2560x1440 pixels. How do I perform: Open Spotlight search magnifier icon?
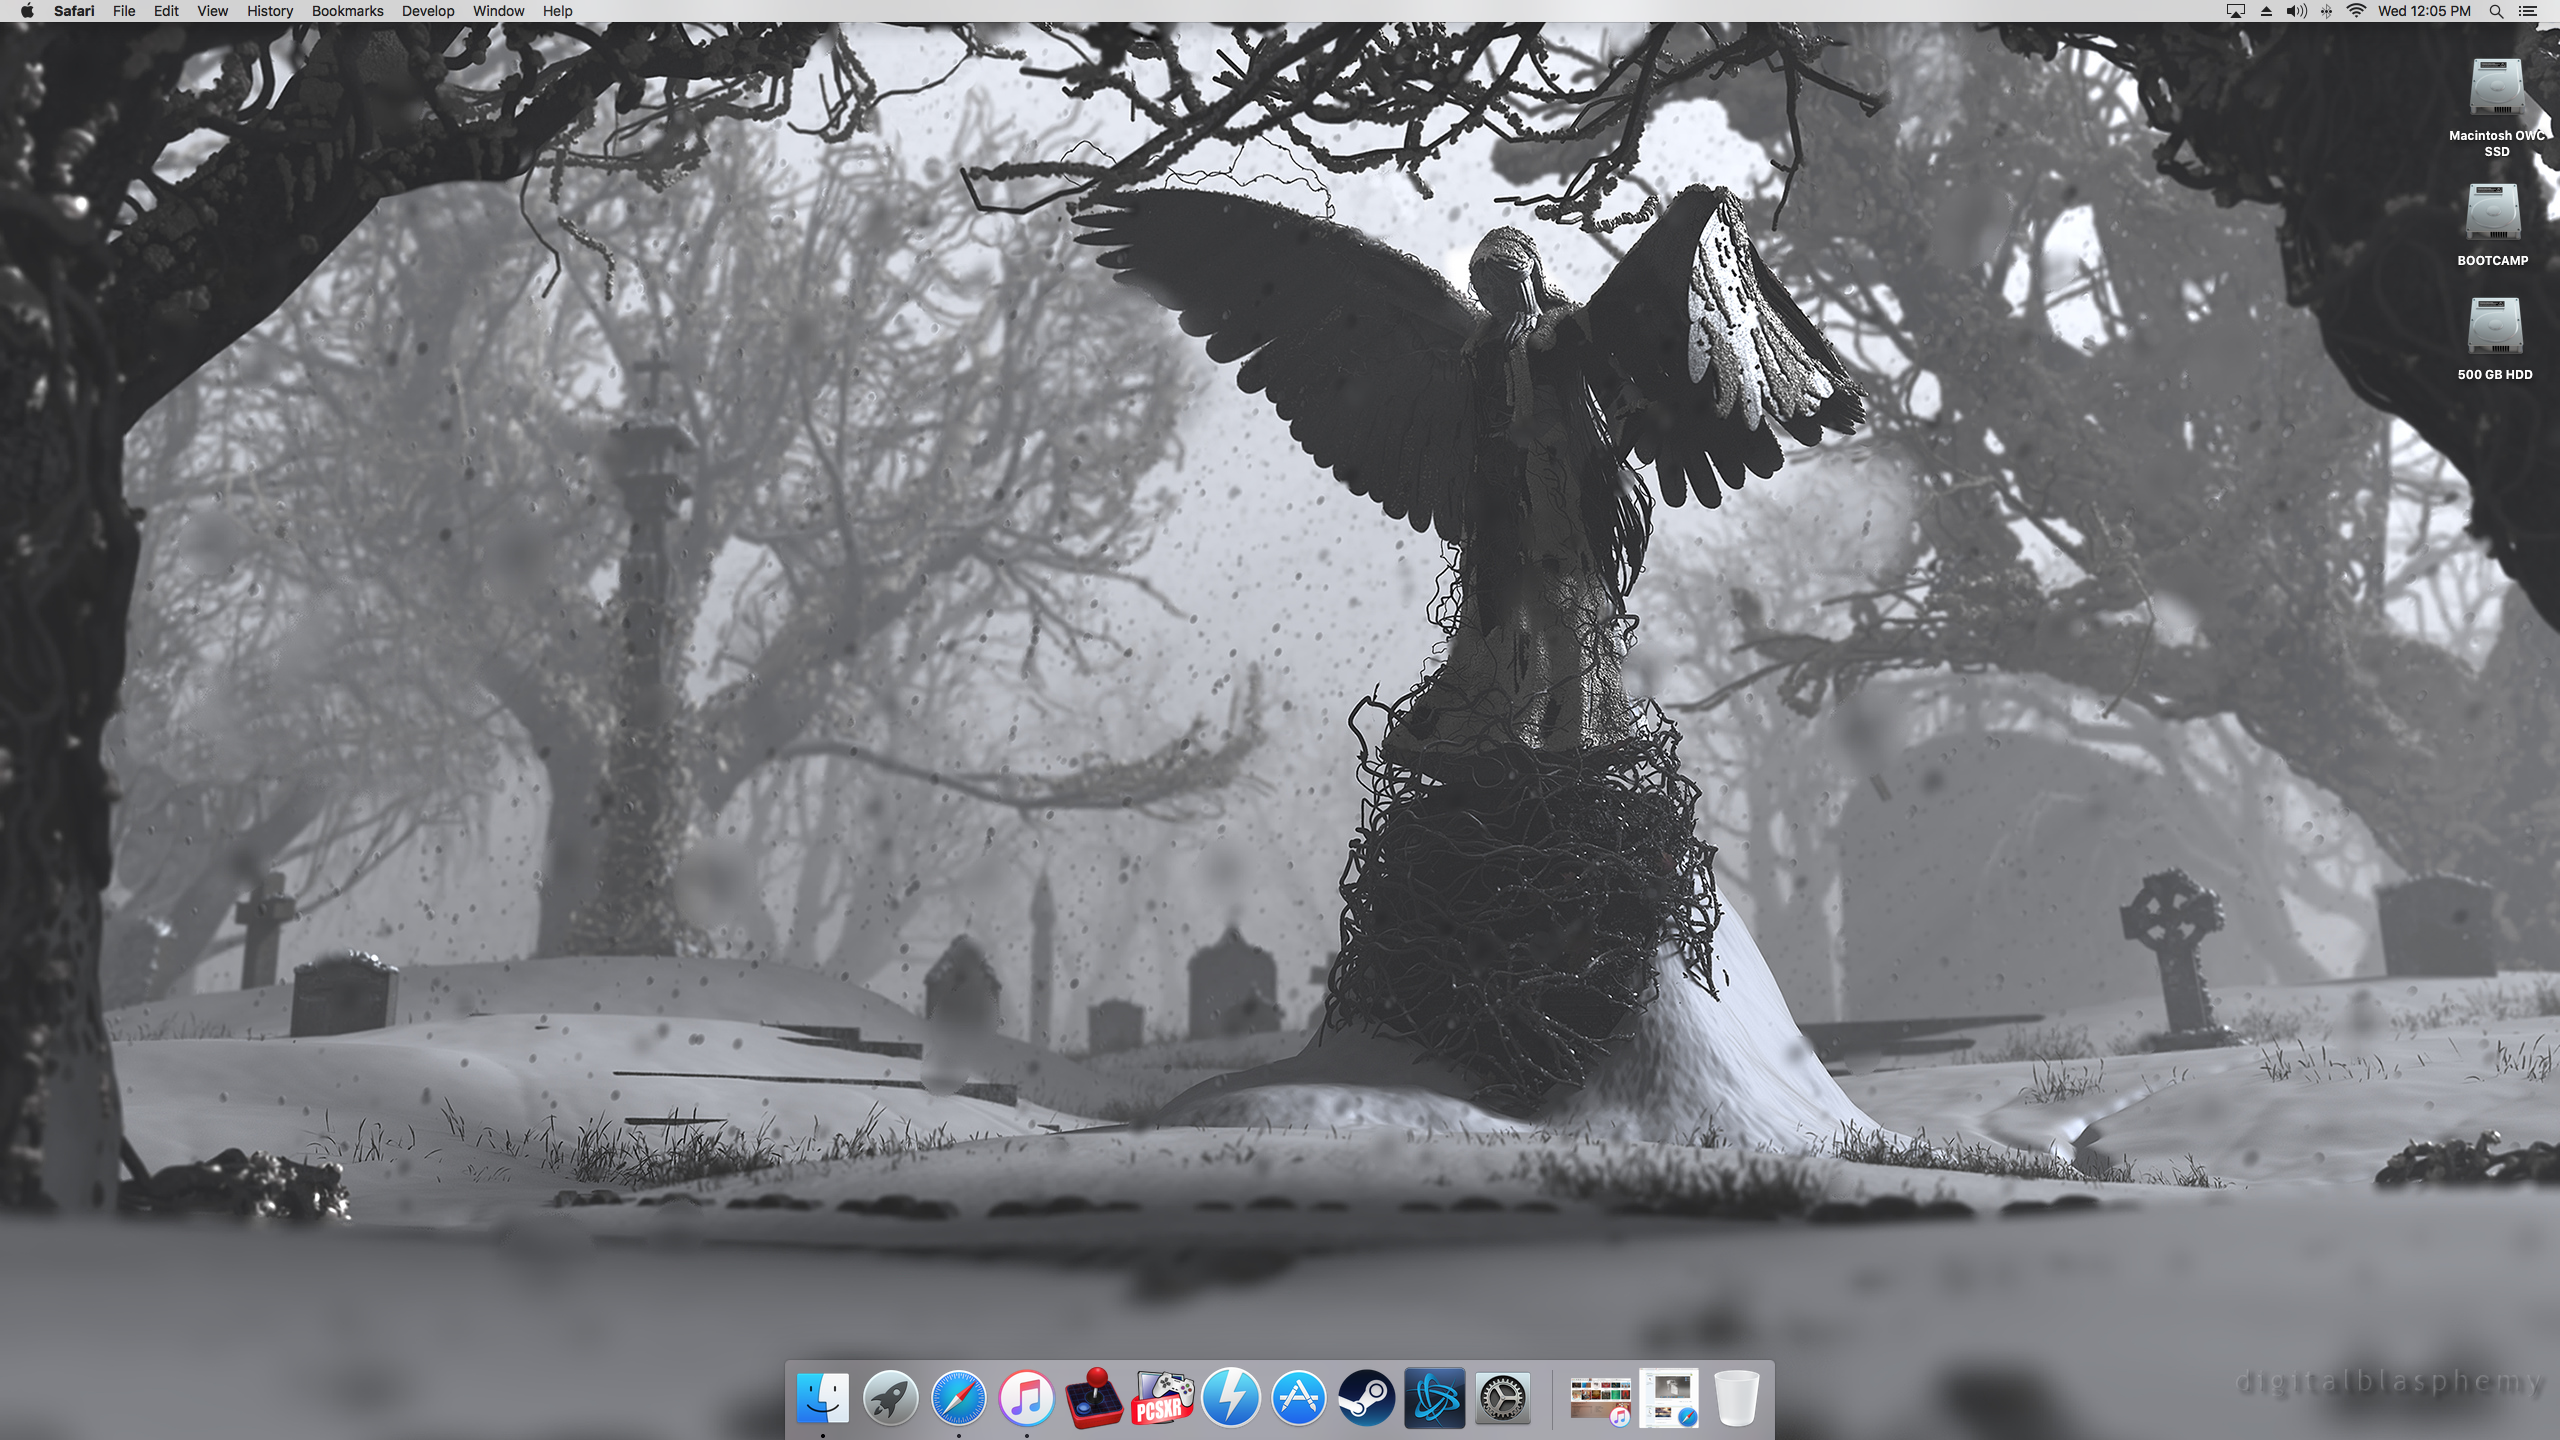point(2496,11)
